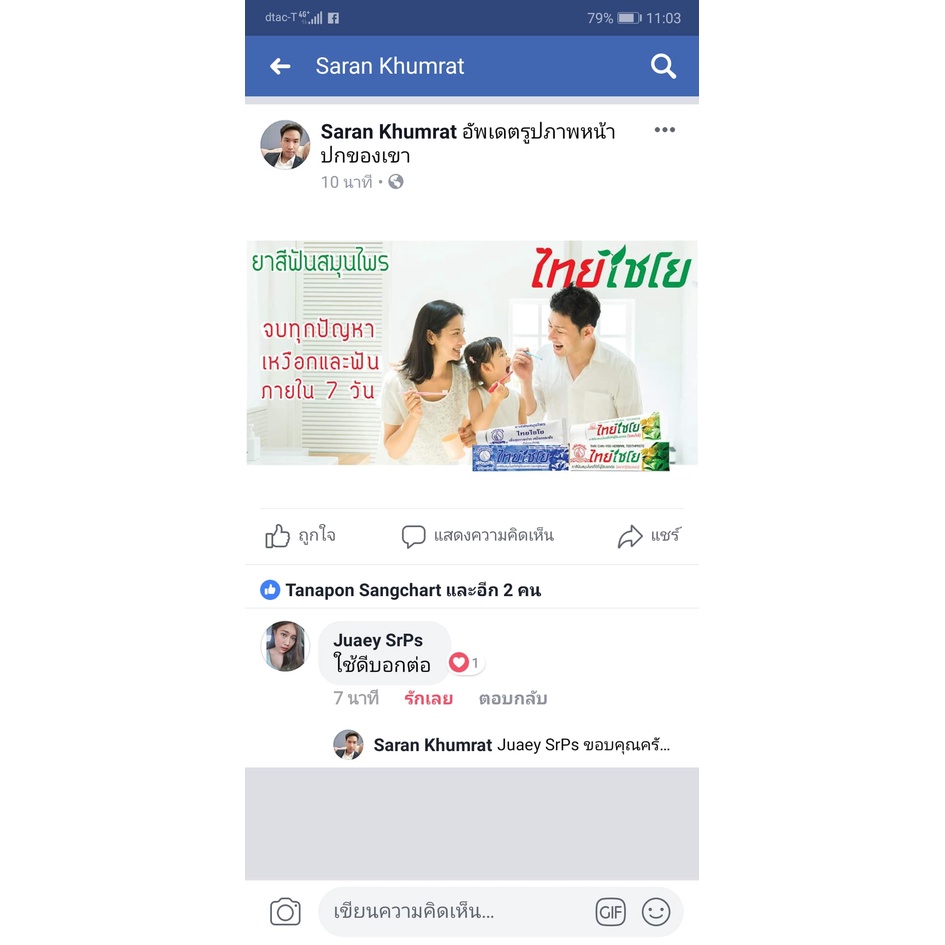
Task: Toggle the red รักเลย reaction on comment
Action: point(429,699)
